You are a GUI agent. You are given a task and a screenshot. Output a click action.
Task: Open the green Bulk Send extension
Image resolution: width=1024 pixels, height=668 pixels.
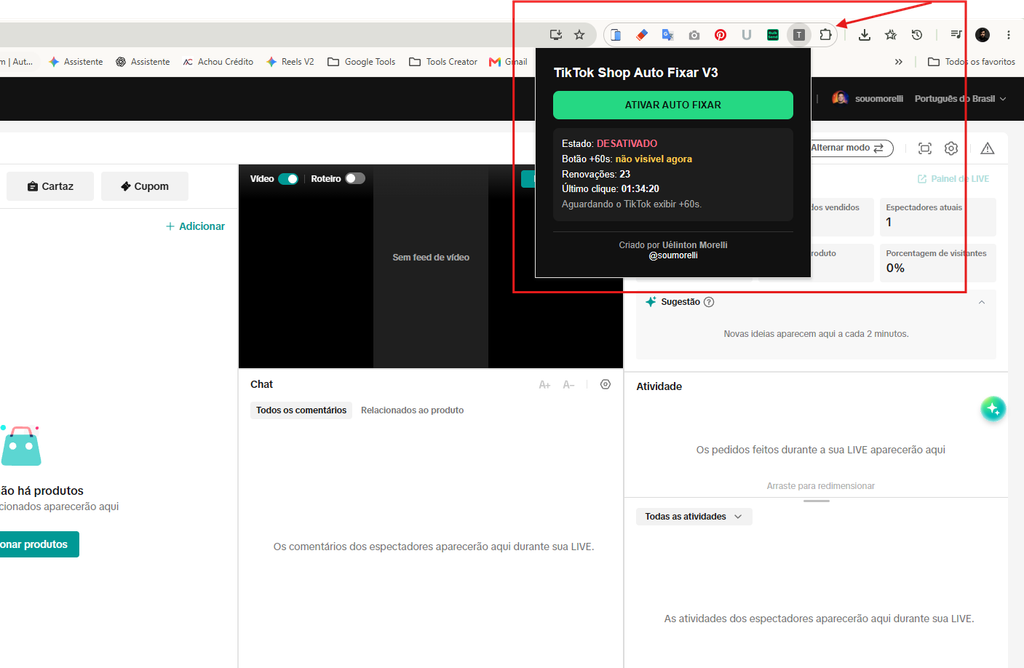point(773,35)
